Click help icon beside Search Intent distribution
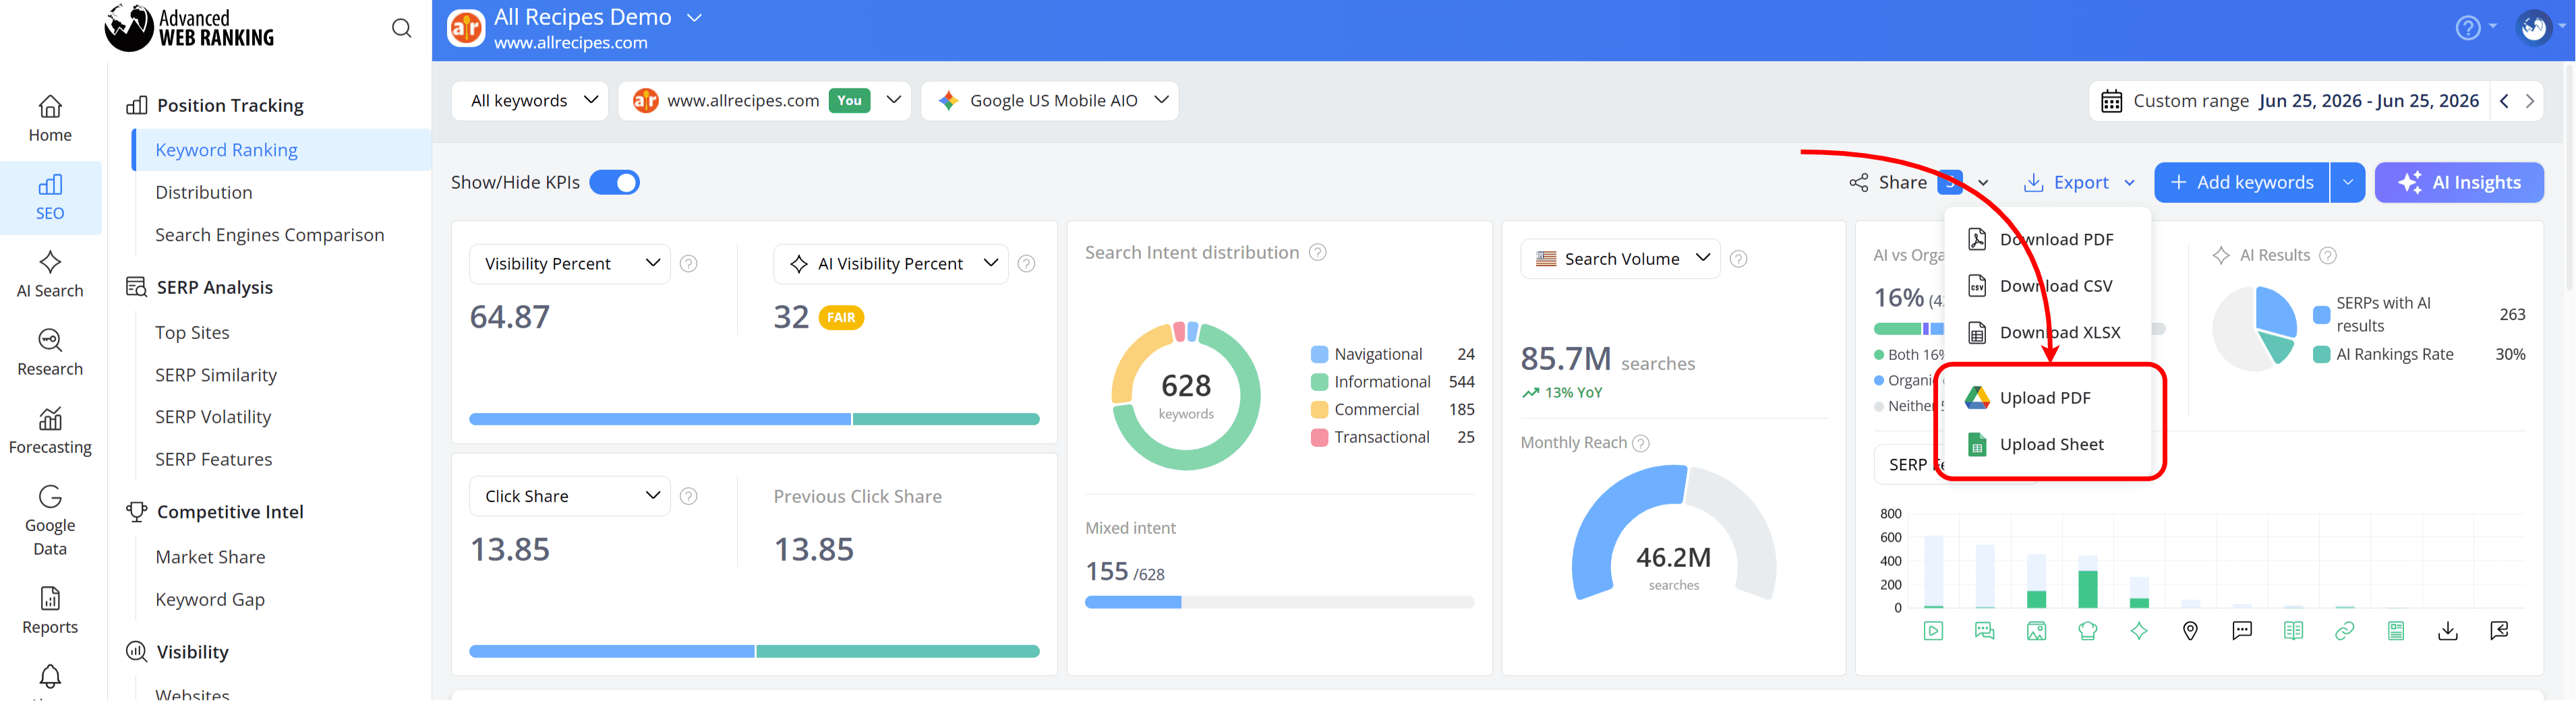 (x=1318, y=253)
